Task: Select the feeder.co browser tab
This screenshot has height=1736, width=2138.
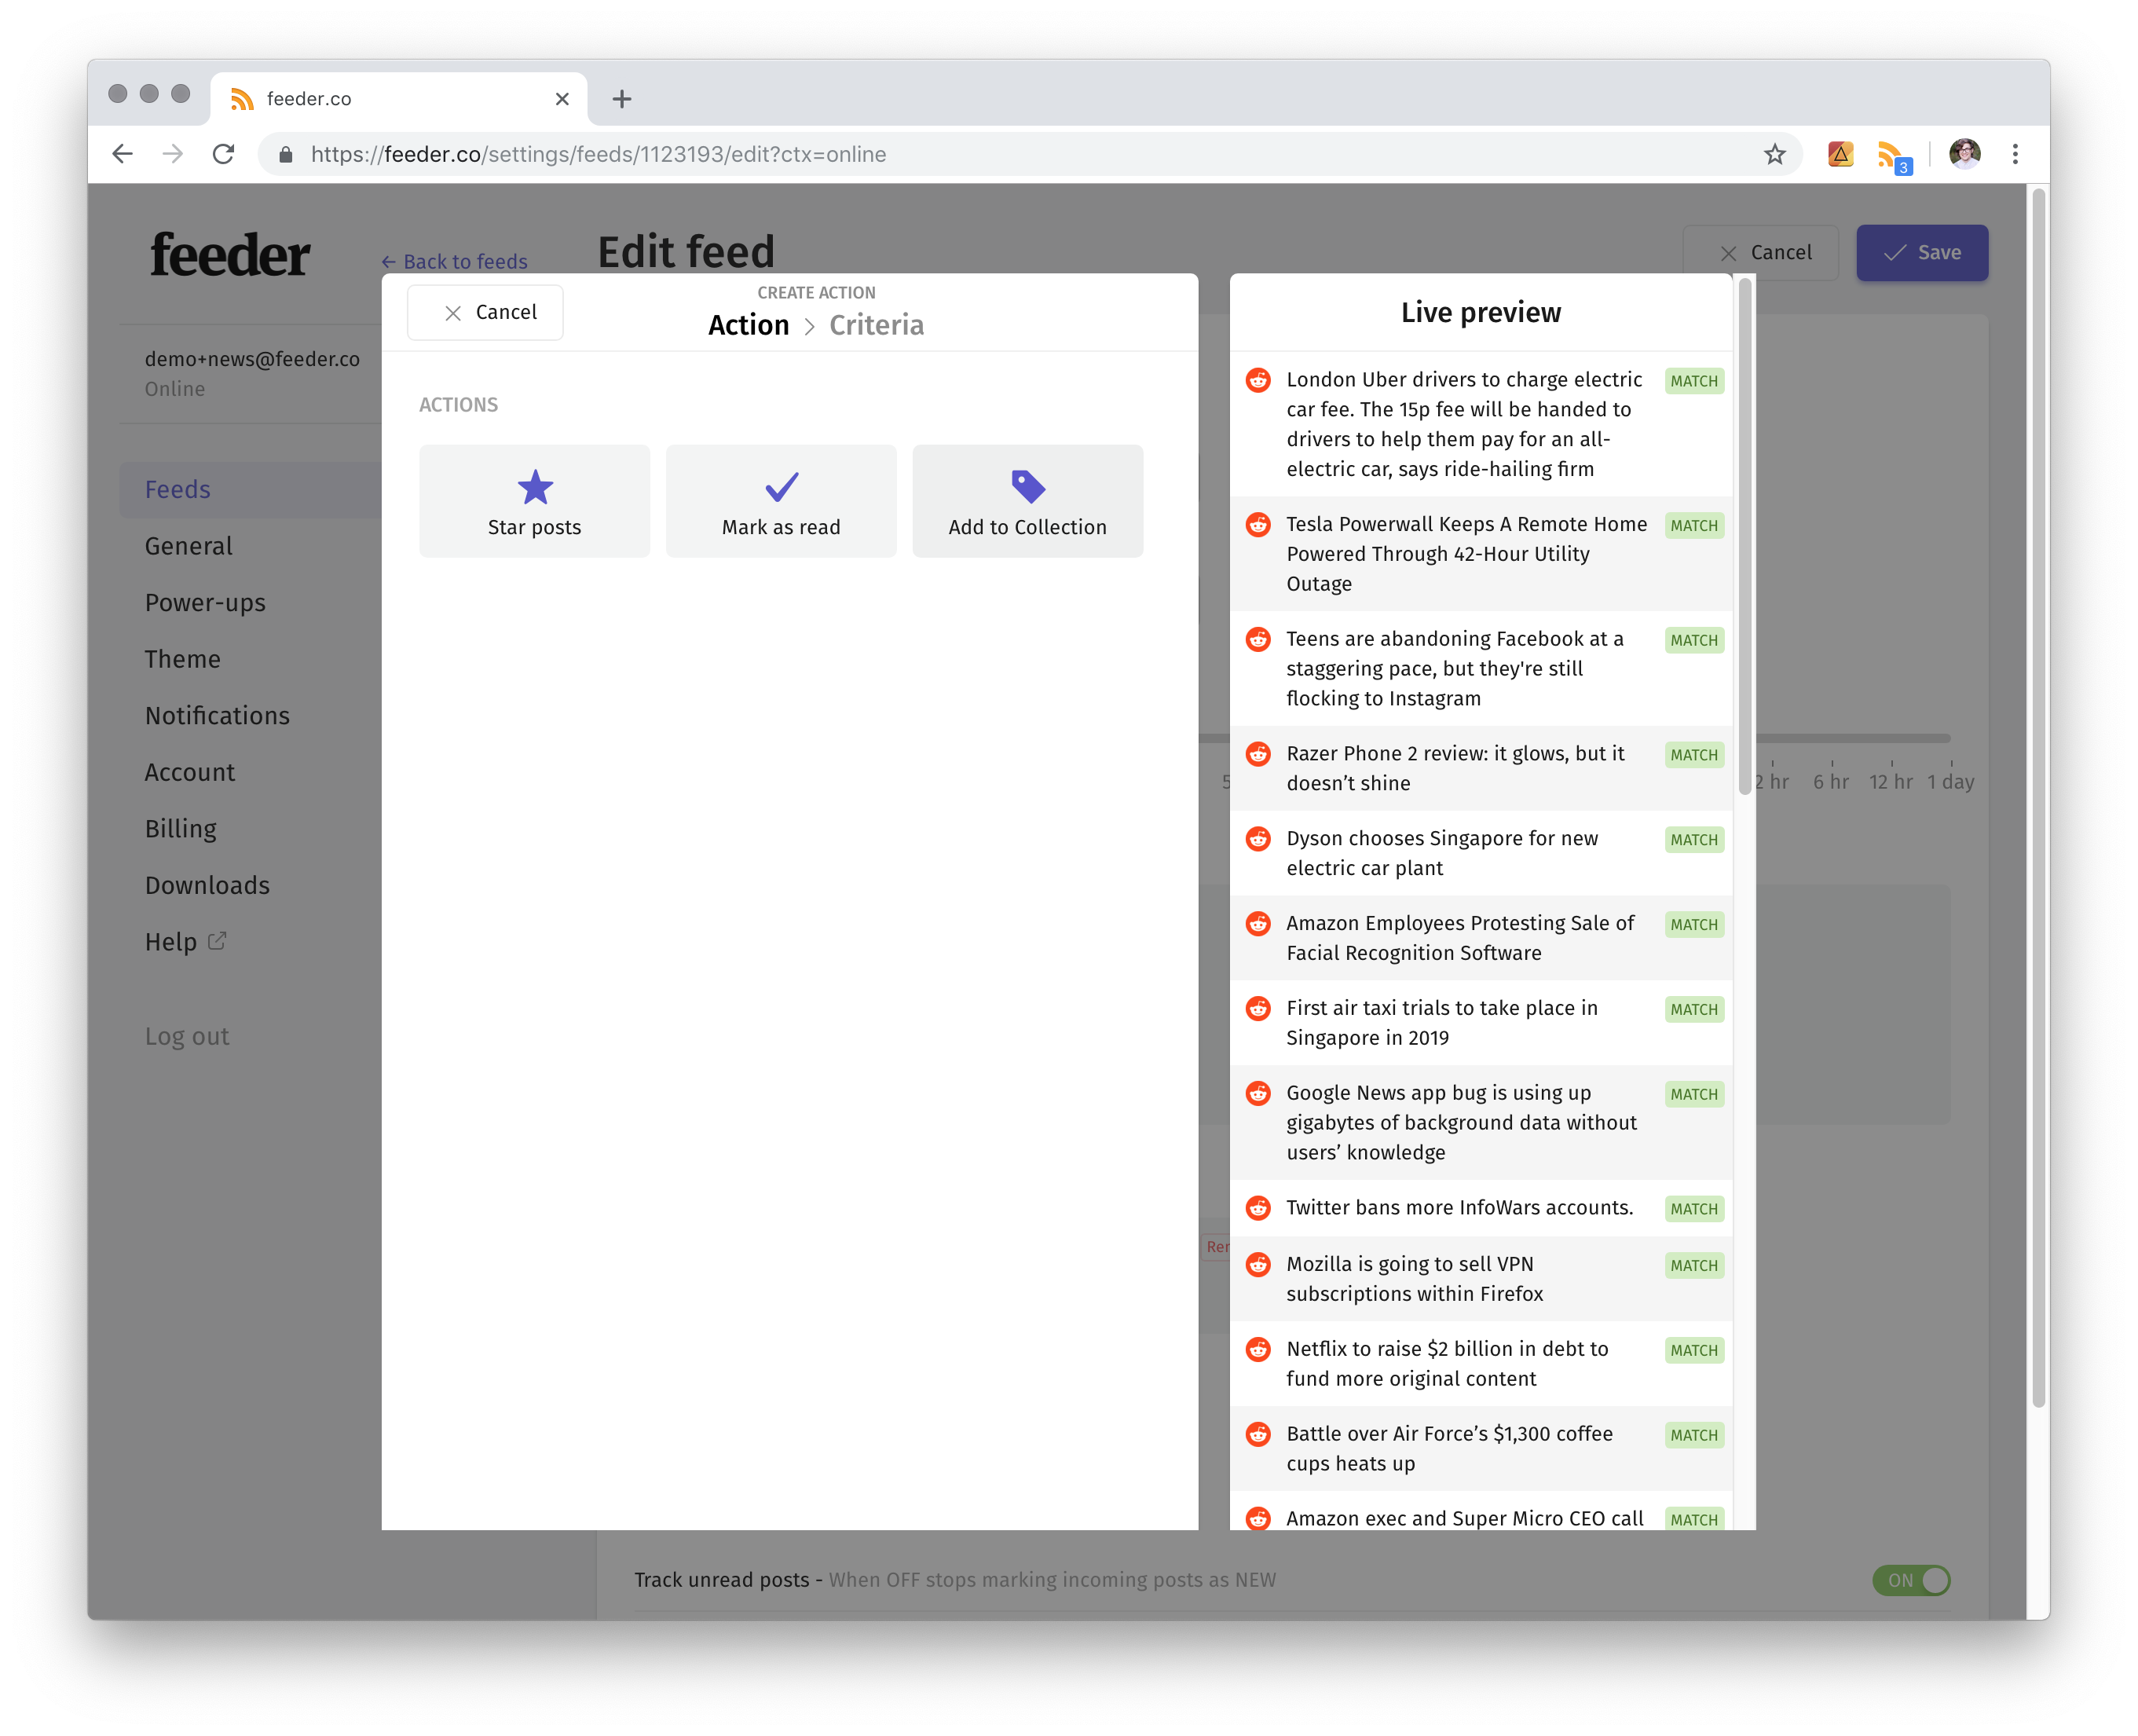Action: (399, 99)
